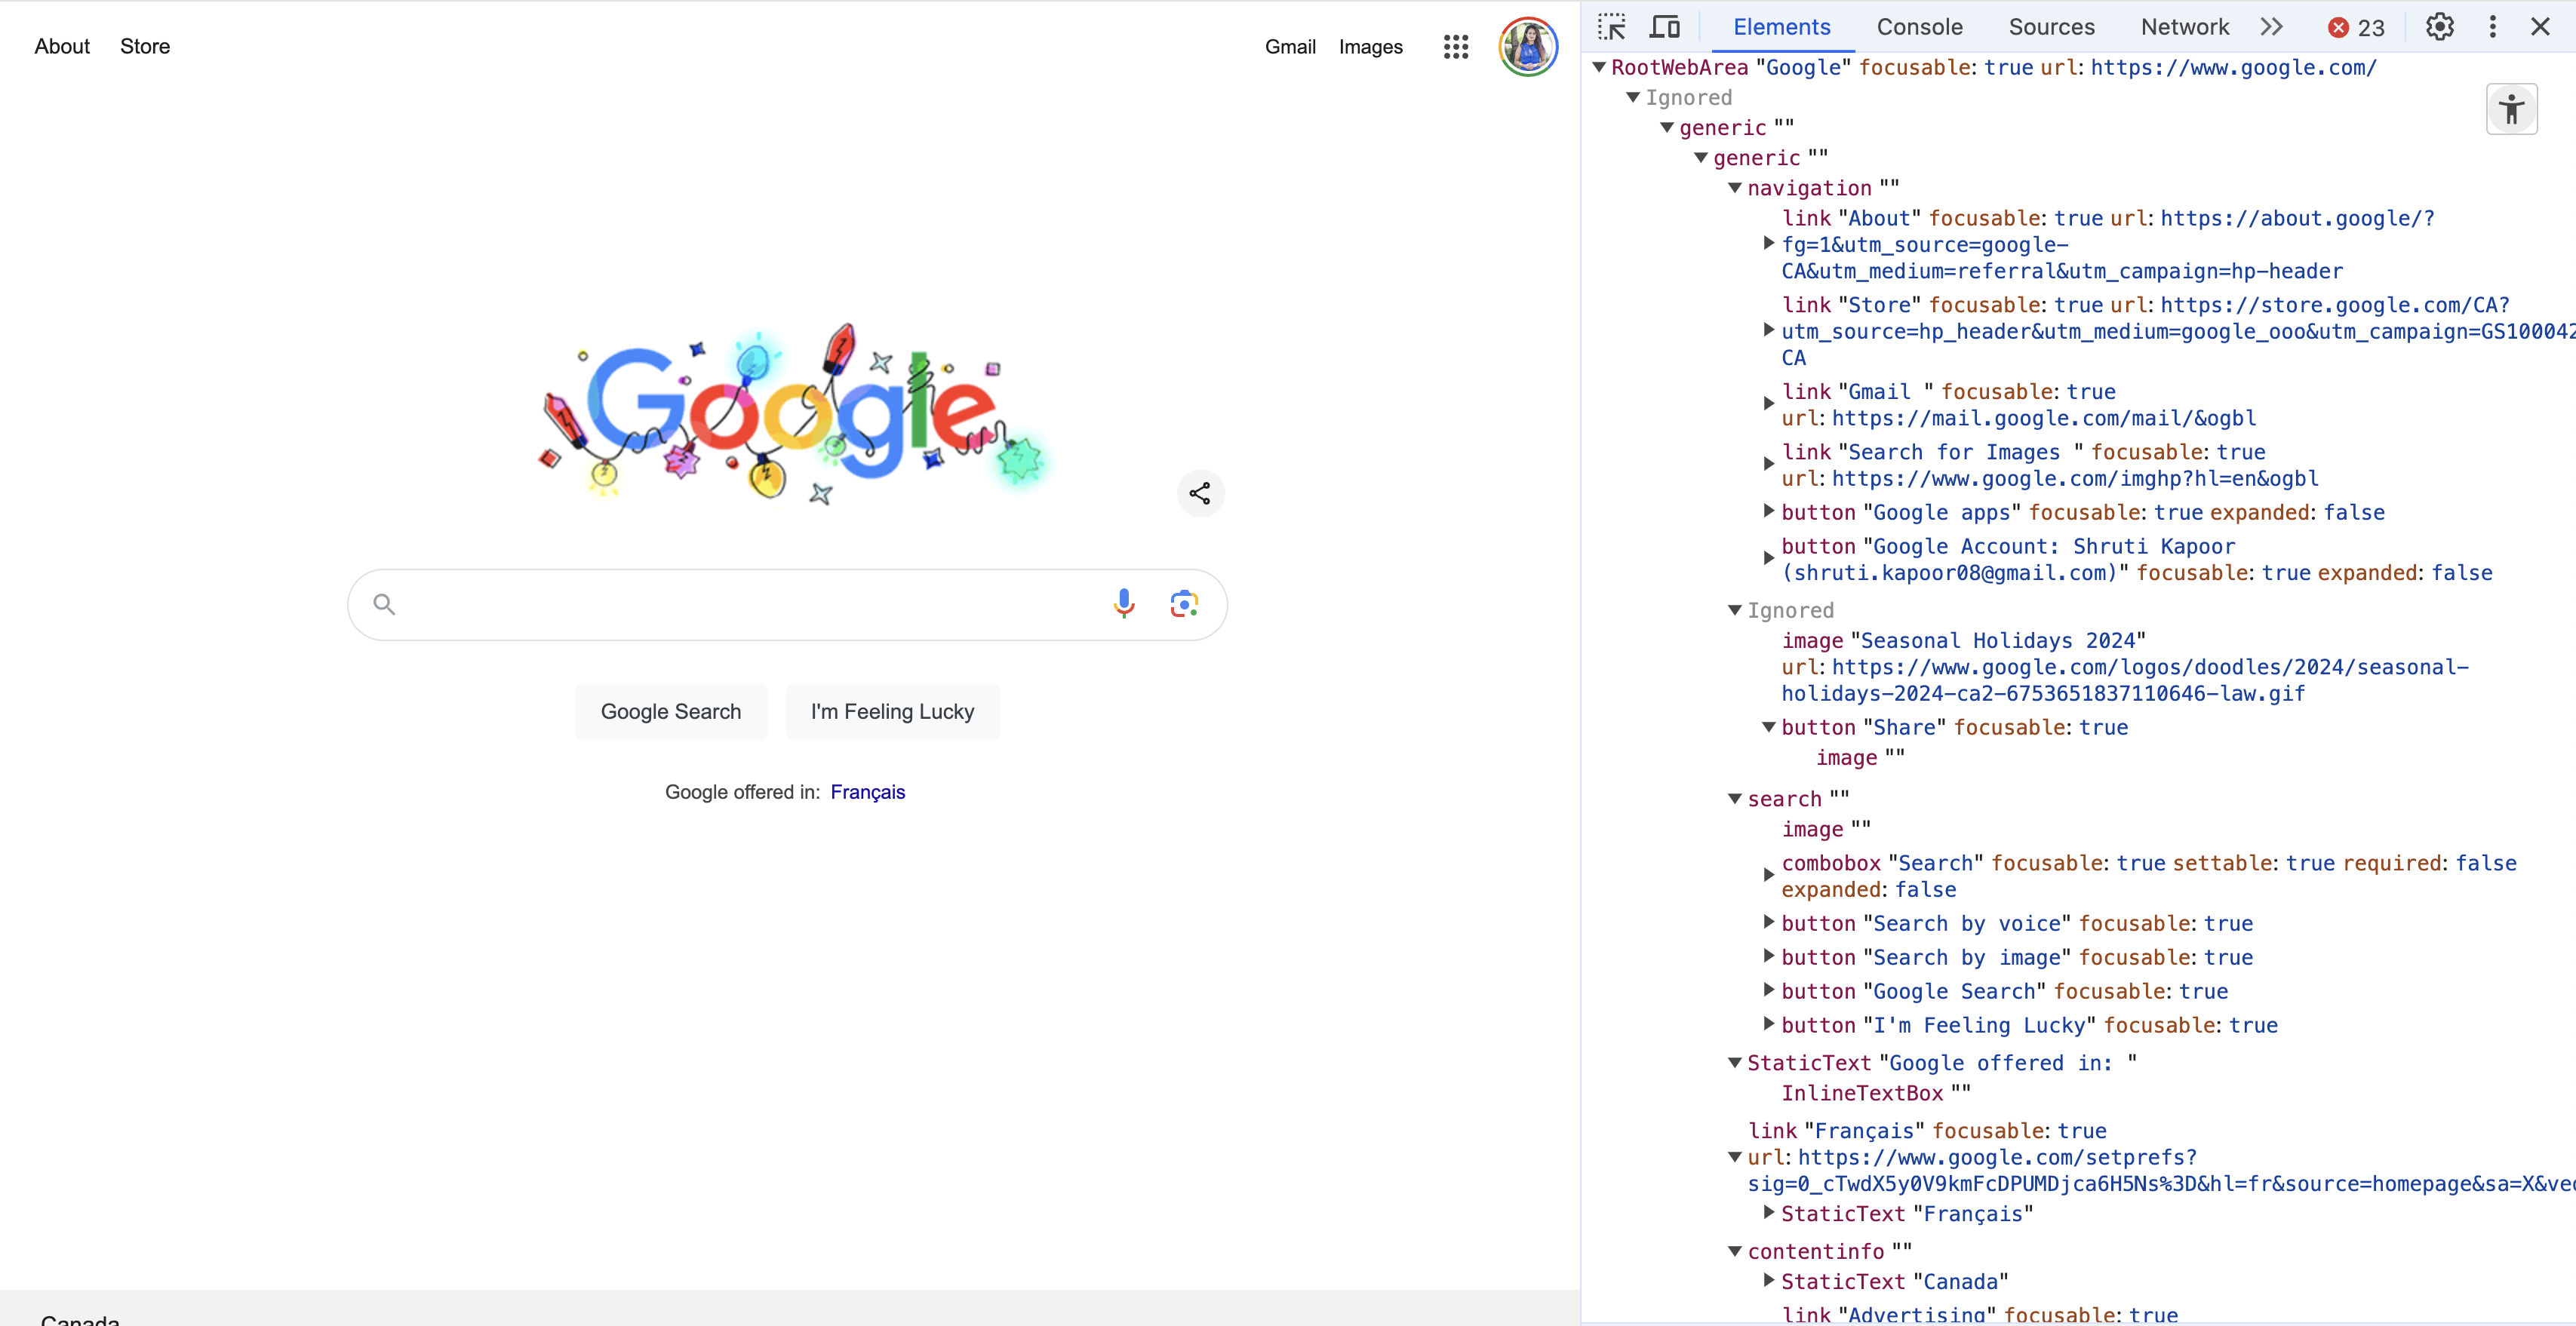Image resolution: width=2576 pixels, height=1326 pixels.
Task: Toggle the accessibility tree view button
Action: pyautogui.click(x=2512, y=109)
